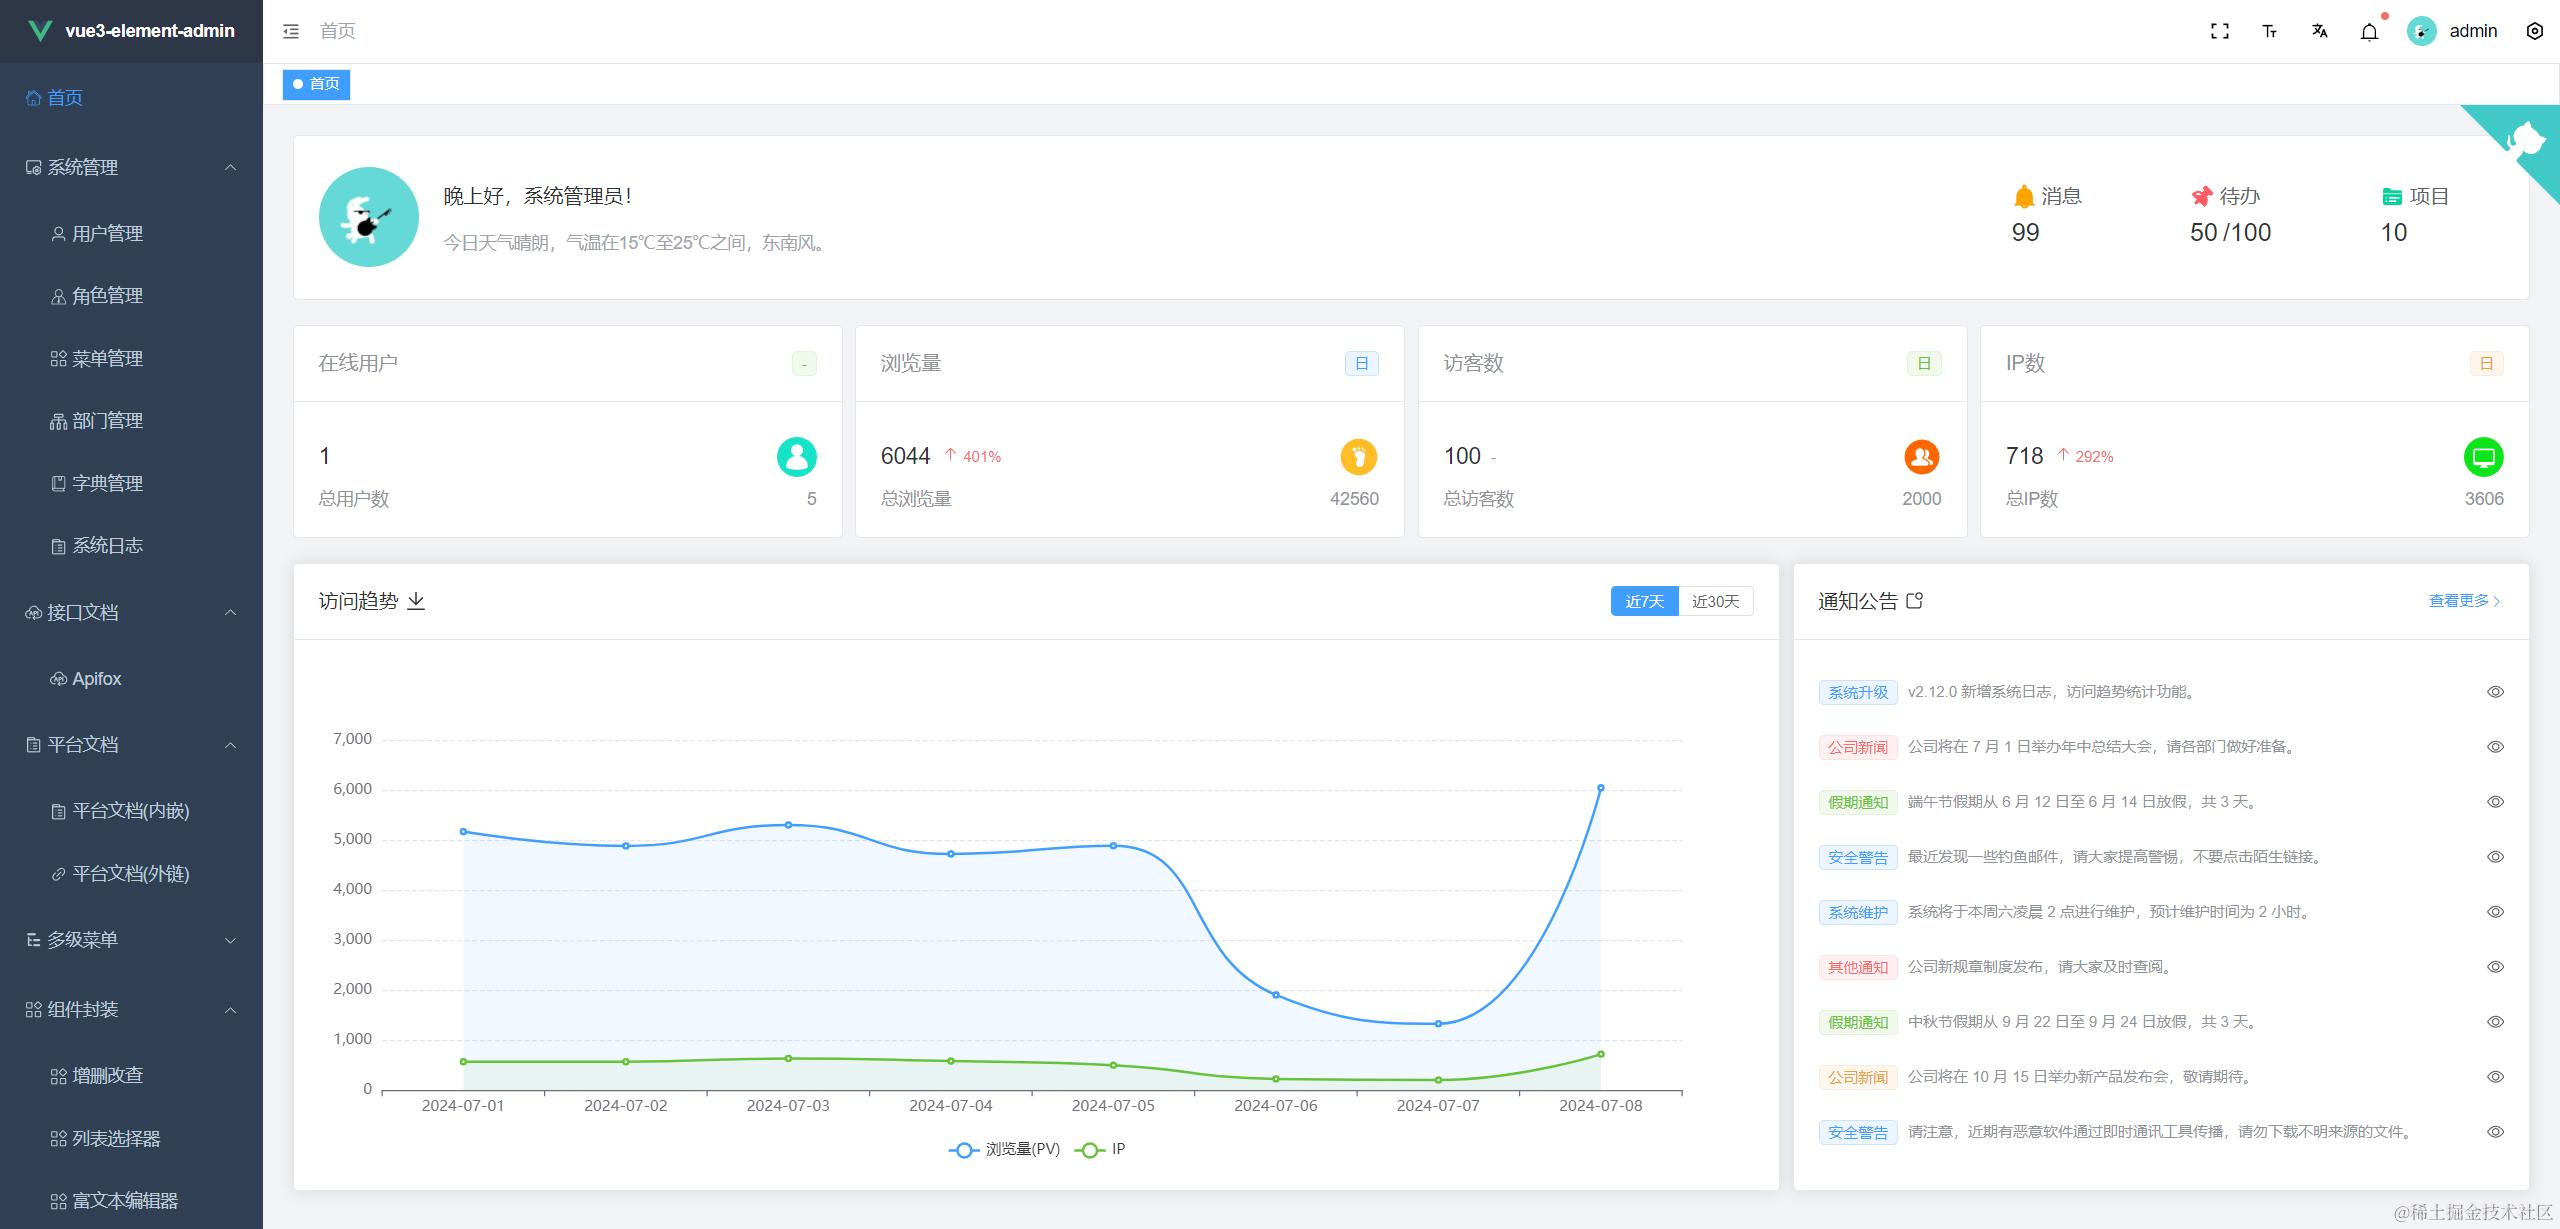Image resolution: width=2560 pixels, height=1229 pixels.
Task: Enter fullscreen mode via header icon
Action: (x=2220, y=32)
